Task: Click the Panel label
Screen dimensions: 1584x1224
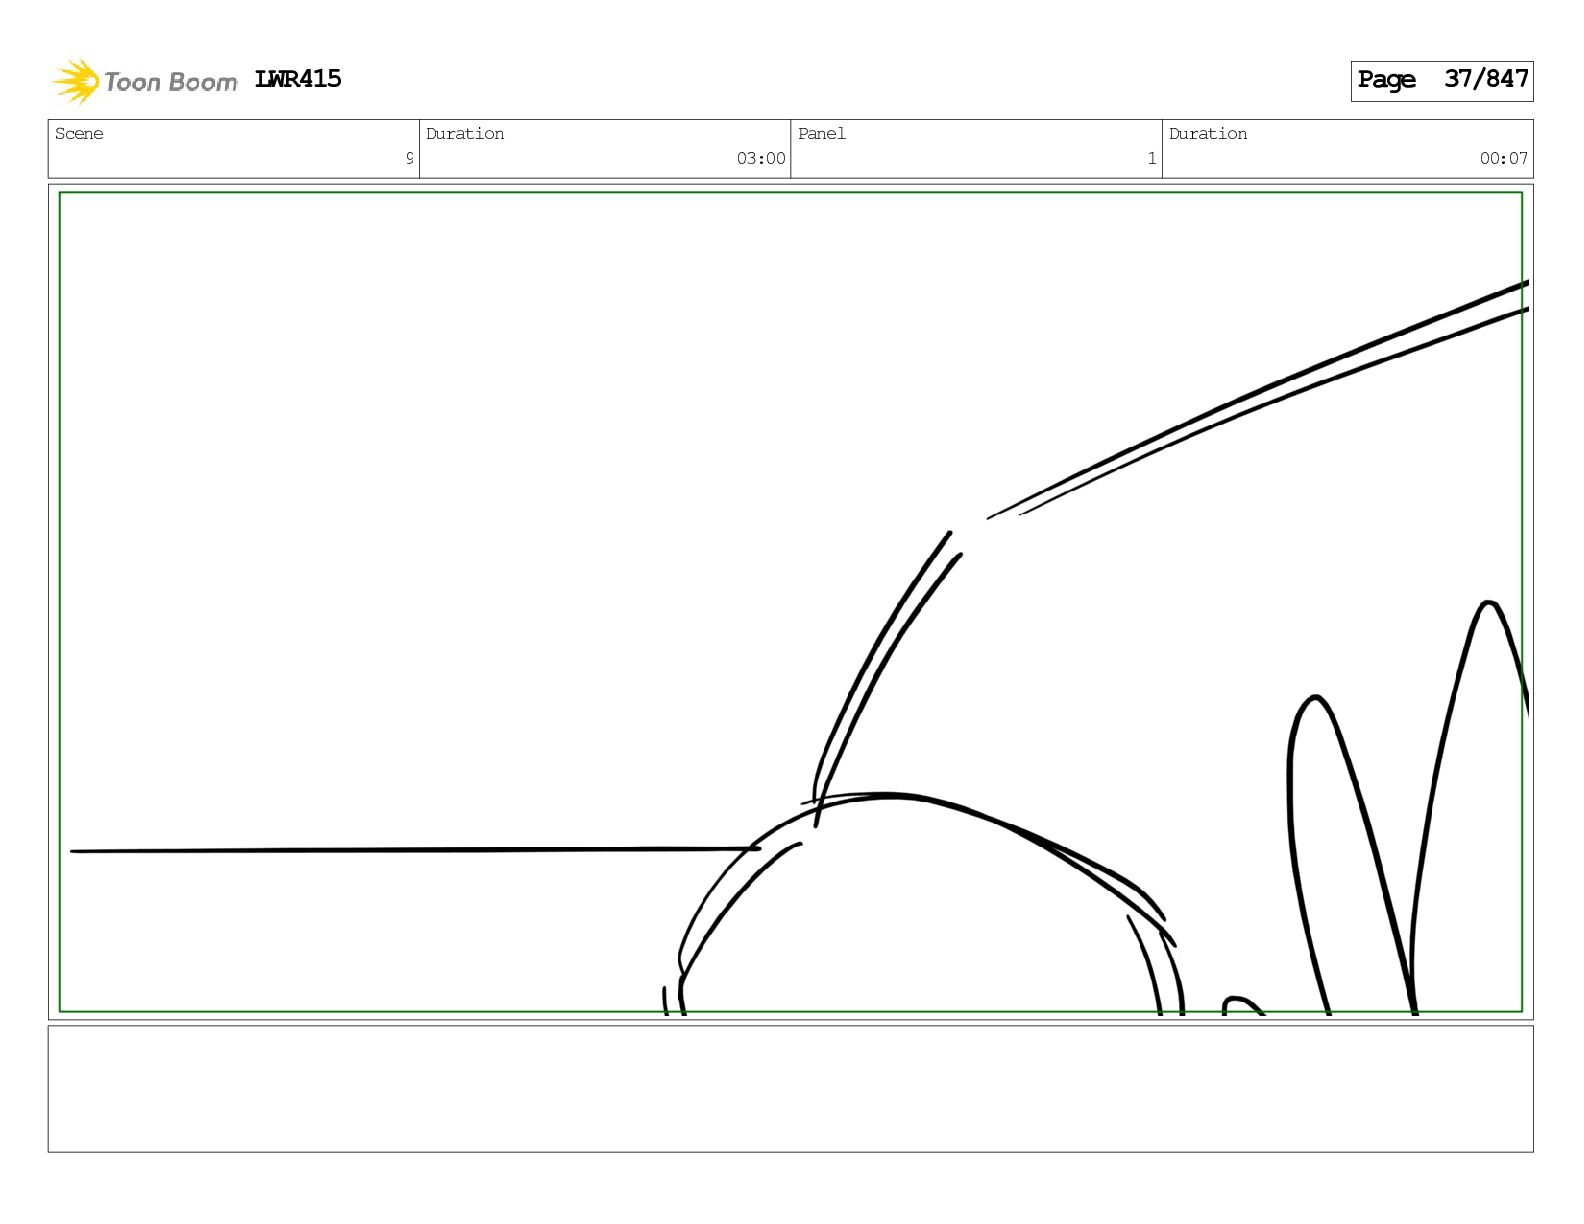Action: coord(822,134)
